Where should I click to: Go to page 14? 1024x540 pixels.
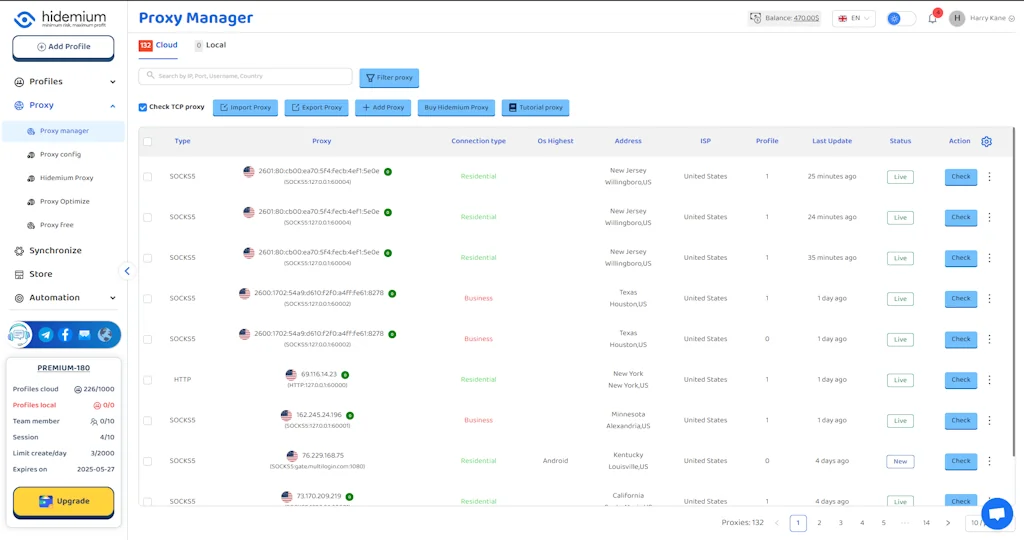926,522
